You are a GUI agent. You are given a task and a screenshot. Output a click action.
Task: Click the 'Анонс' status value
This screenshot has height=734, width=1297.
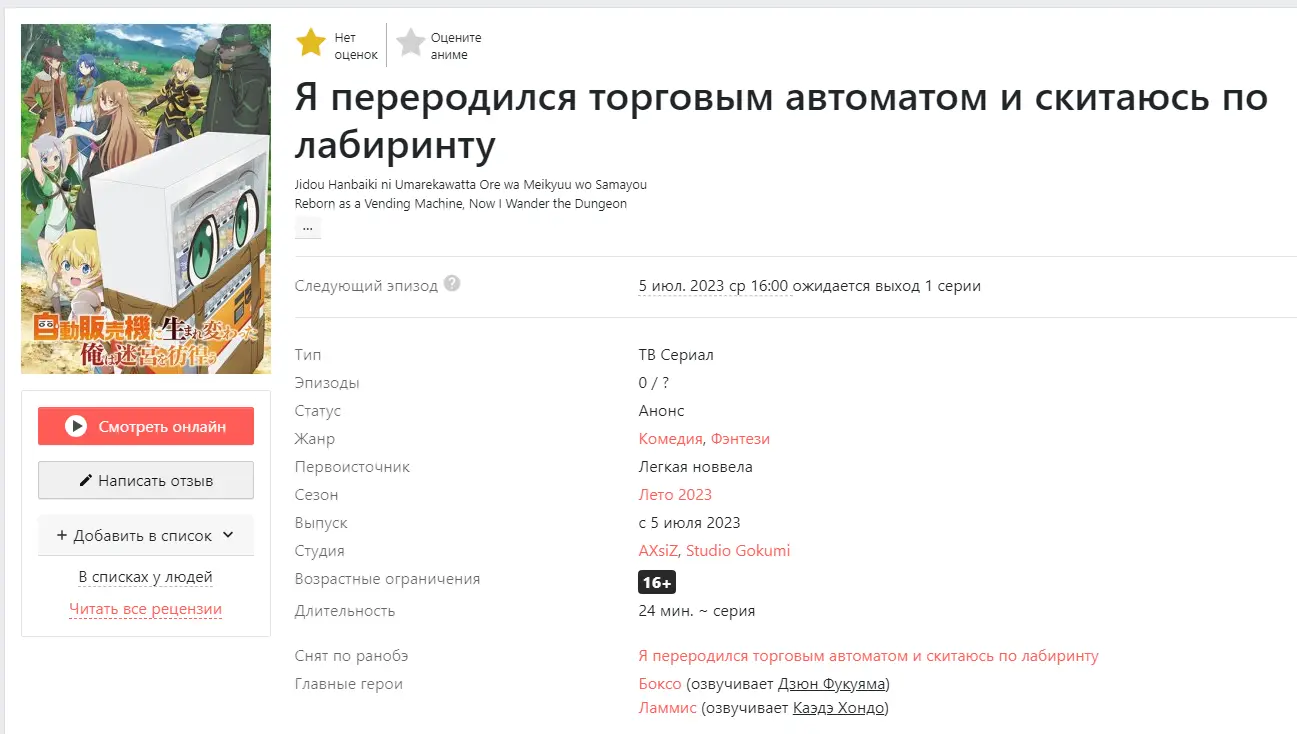coord(661,411)
